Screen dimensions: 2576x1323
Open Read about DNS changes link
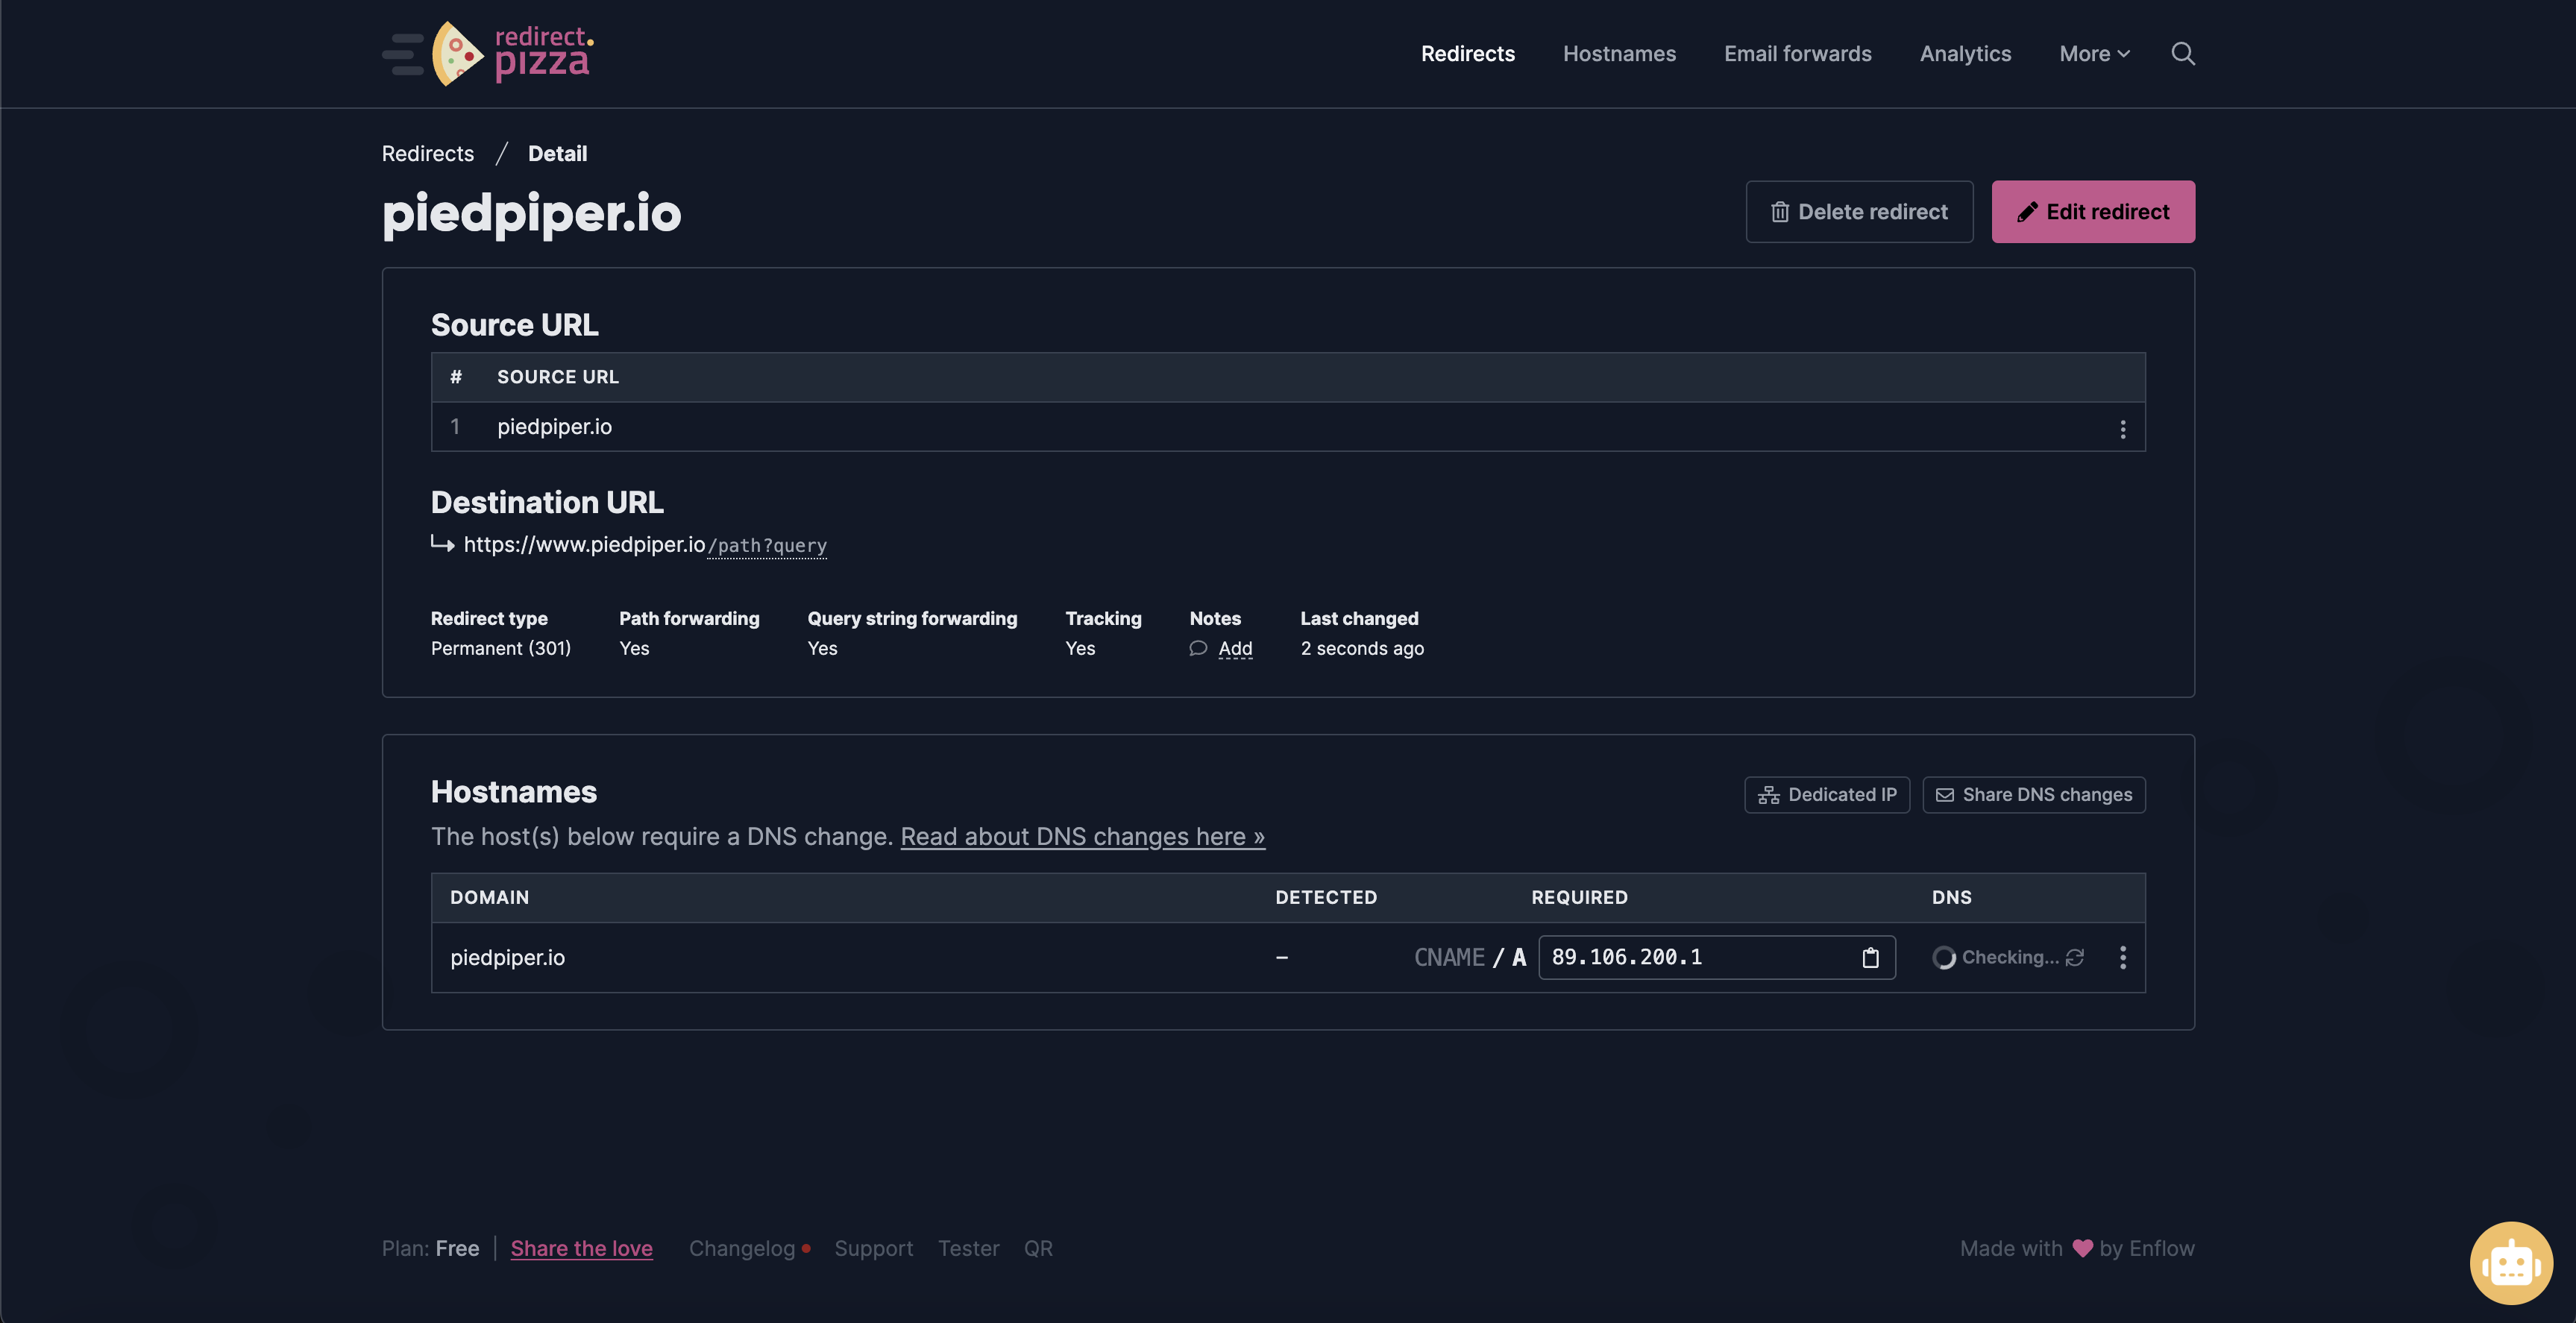pos(1082,837)
